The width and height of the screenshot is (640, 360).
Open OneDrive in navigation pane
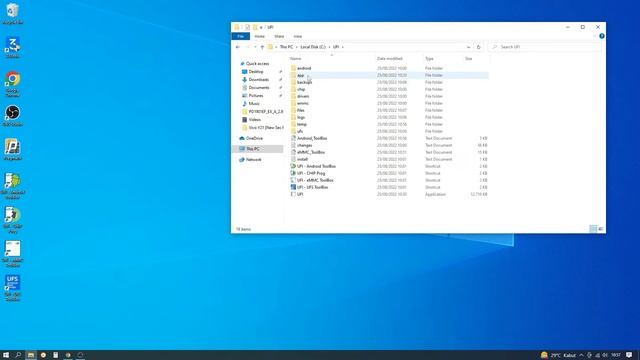(x=254, y=138)
